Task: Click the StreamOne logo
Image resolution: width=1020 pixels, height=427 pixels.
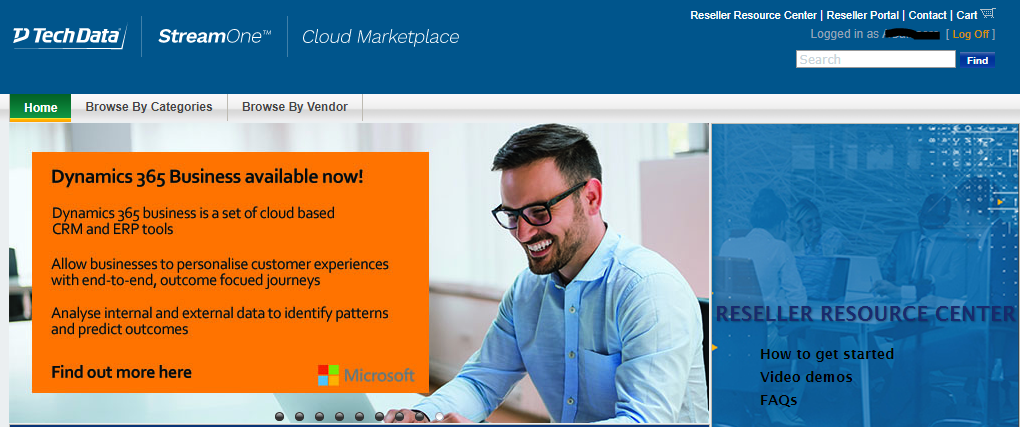Action: (214, 37)
